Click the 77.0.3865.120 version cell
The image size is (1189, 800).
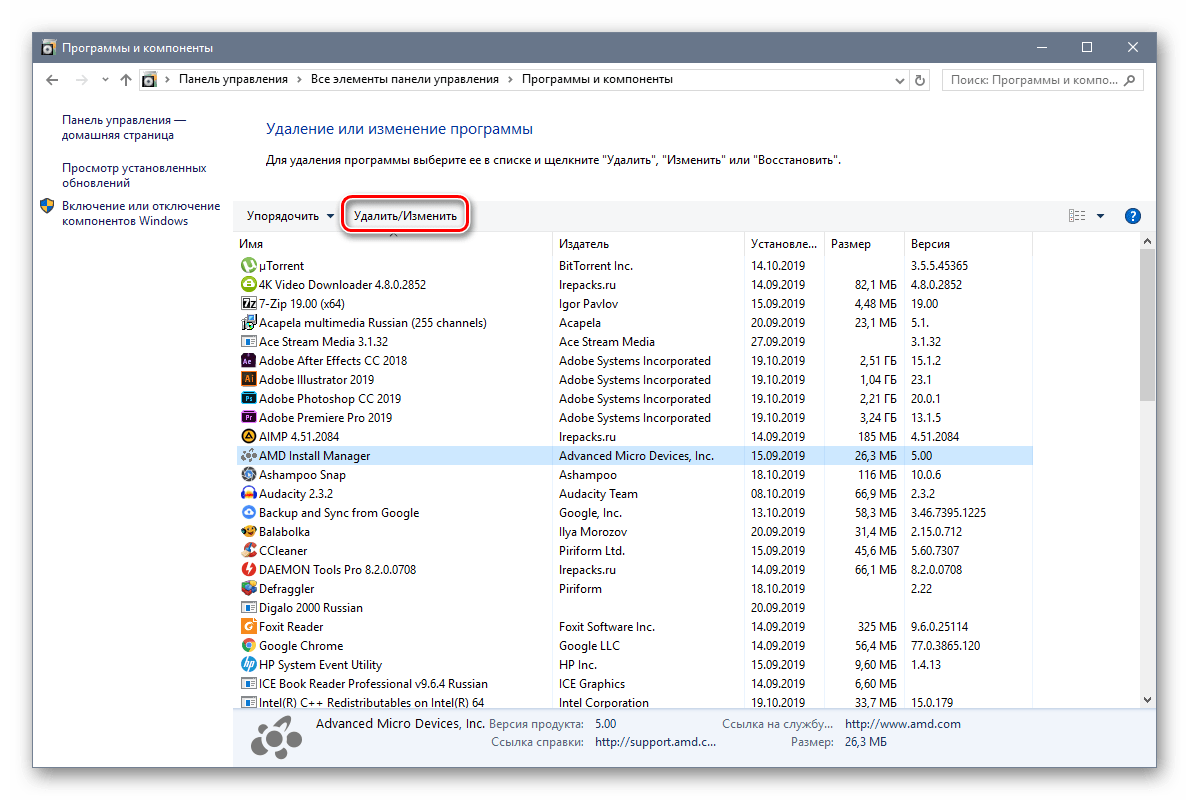coord(945,645)
